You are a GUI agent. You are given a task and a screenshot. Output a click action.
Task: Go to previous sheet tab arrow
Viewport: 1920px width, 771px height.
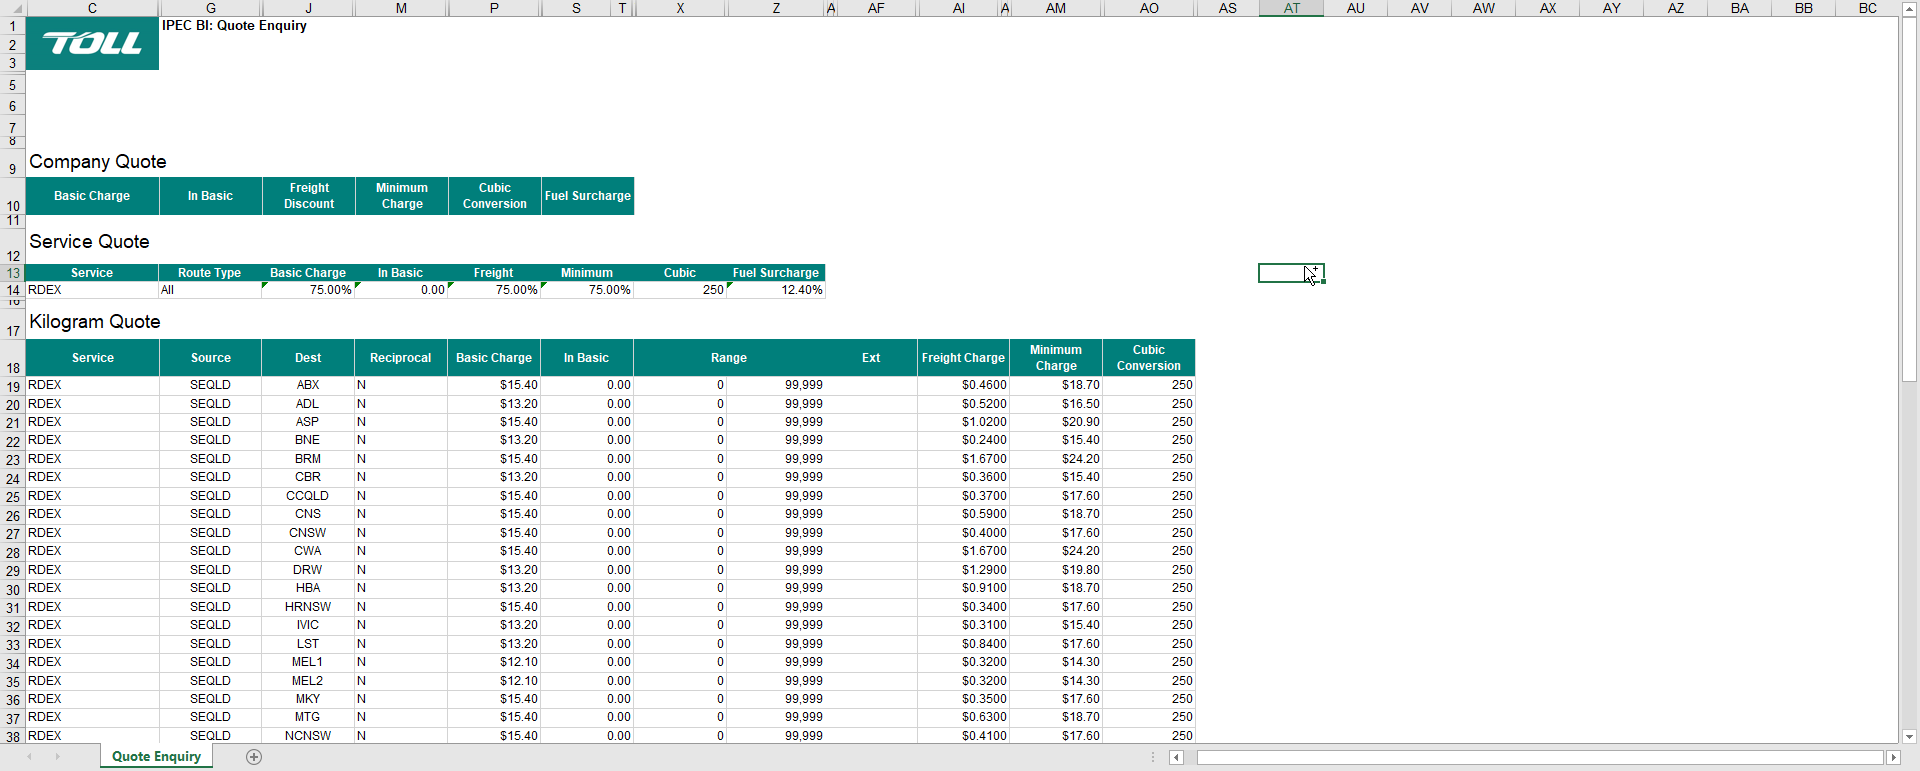tap(30, 757)
